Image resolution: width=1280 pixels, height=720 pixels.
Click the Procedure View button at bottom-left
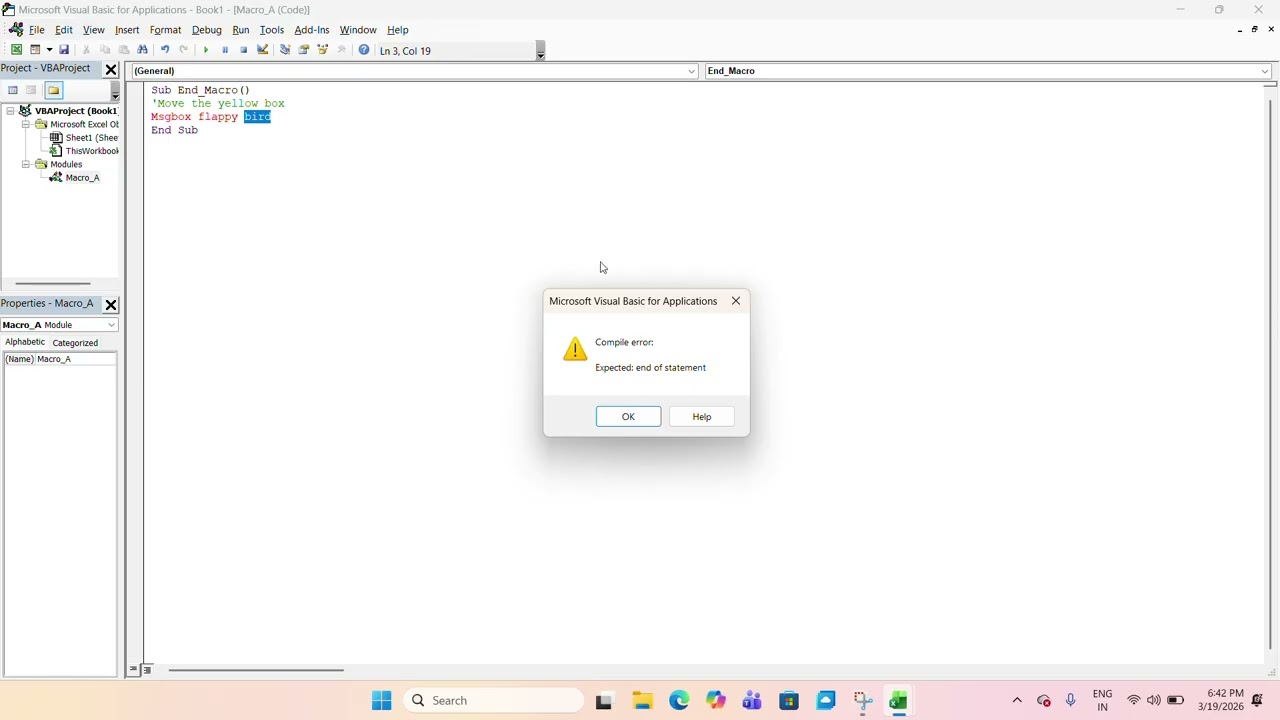pyautogui.click(x=133, y=670)
